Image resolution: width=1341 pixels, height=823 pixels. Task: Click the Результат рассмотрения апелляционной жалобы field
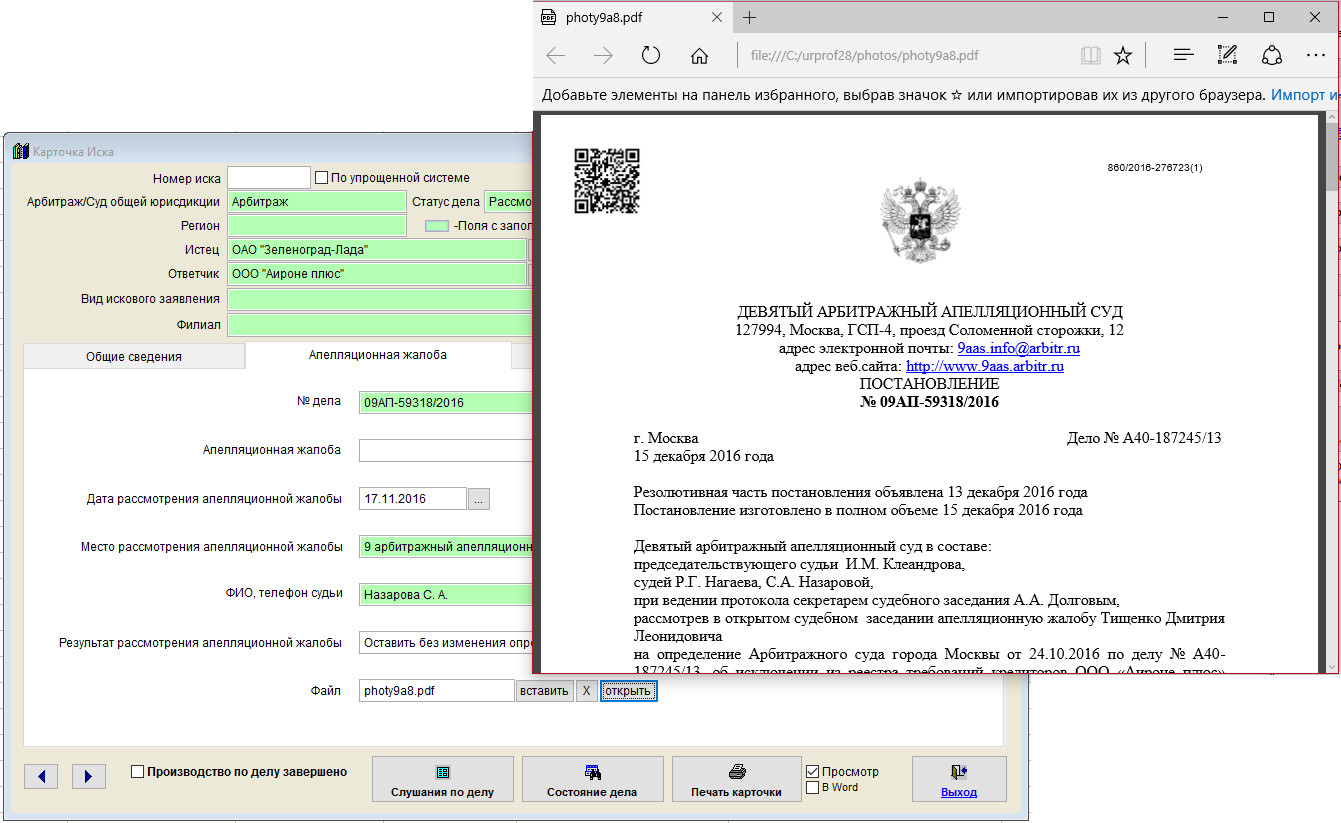click(x=446, y=643)
